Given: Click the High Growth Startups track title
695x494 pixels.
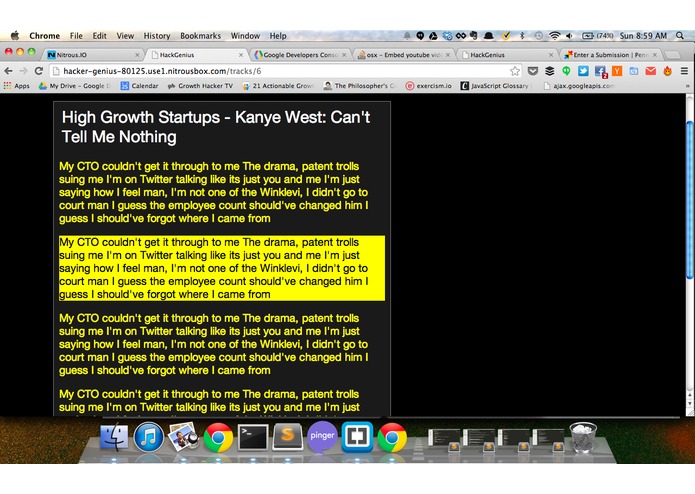Looking at the screenshot, I should tap(216, 127).
